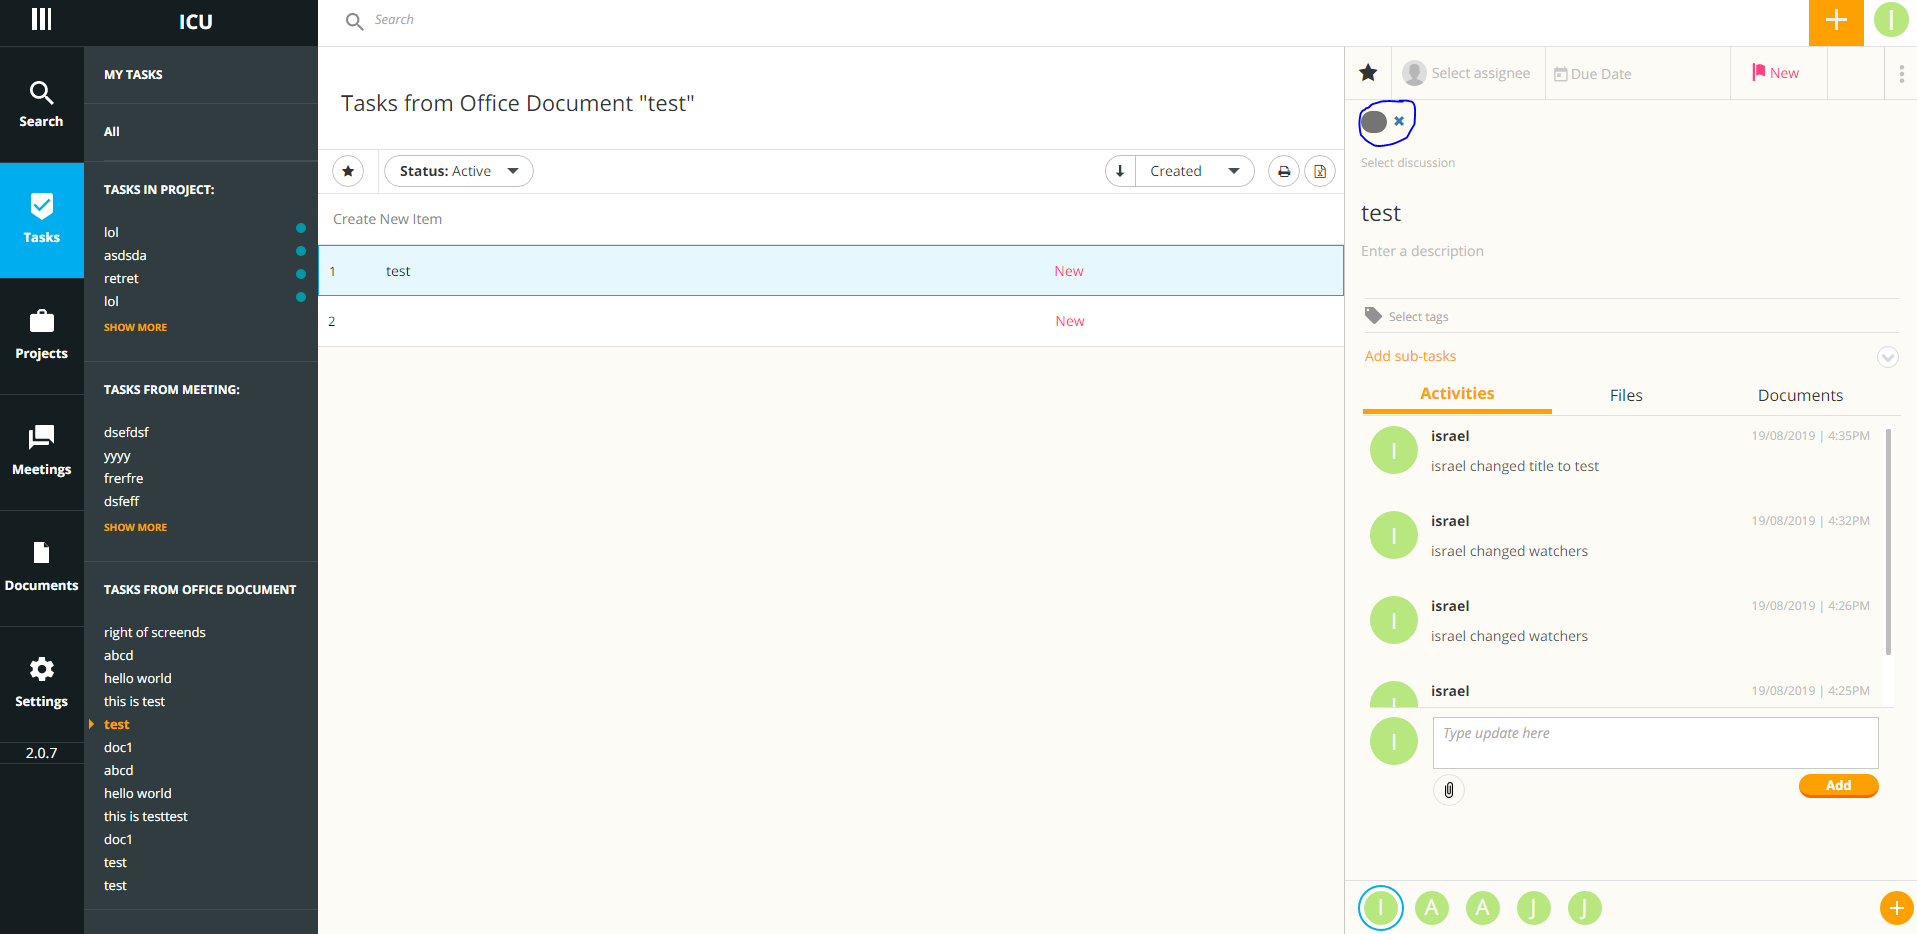This screenshot has height=934, width=1917.
Task: Collapse the Add sub-tasks section chevron
Action: (x=1888, y=357)
